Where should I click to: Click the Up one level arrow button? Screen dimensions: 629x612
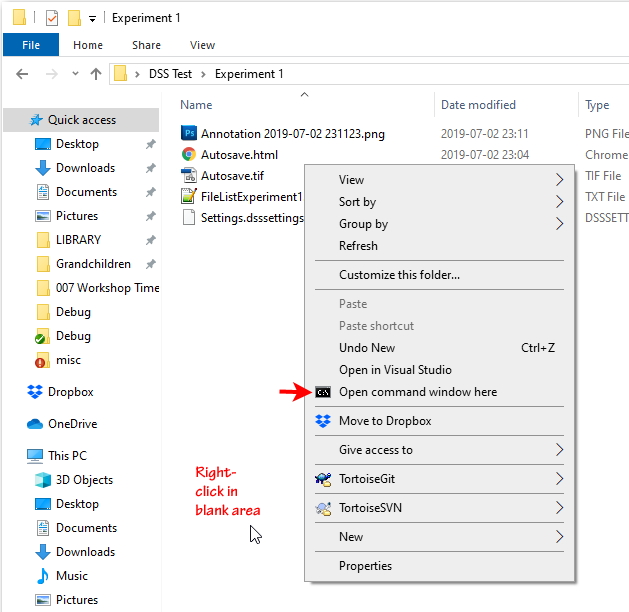[96, 74]
